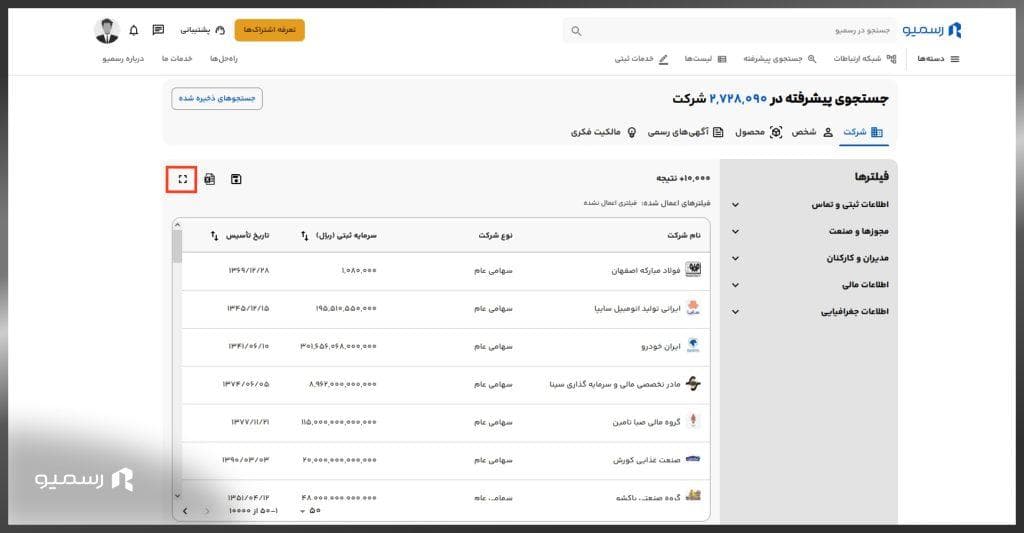This screenshot has width=1024, height=533.
Task: Open شبکه ارتباطات in navigation
Action: (865, 59)
